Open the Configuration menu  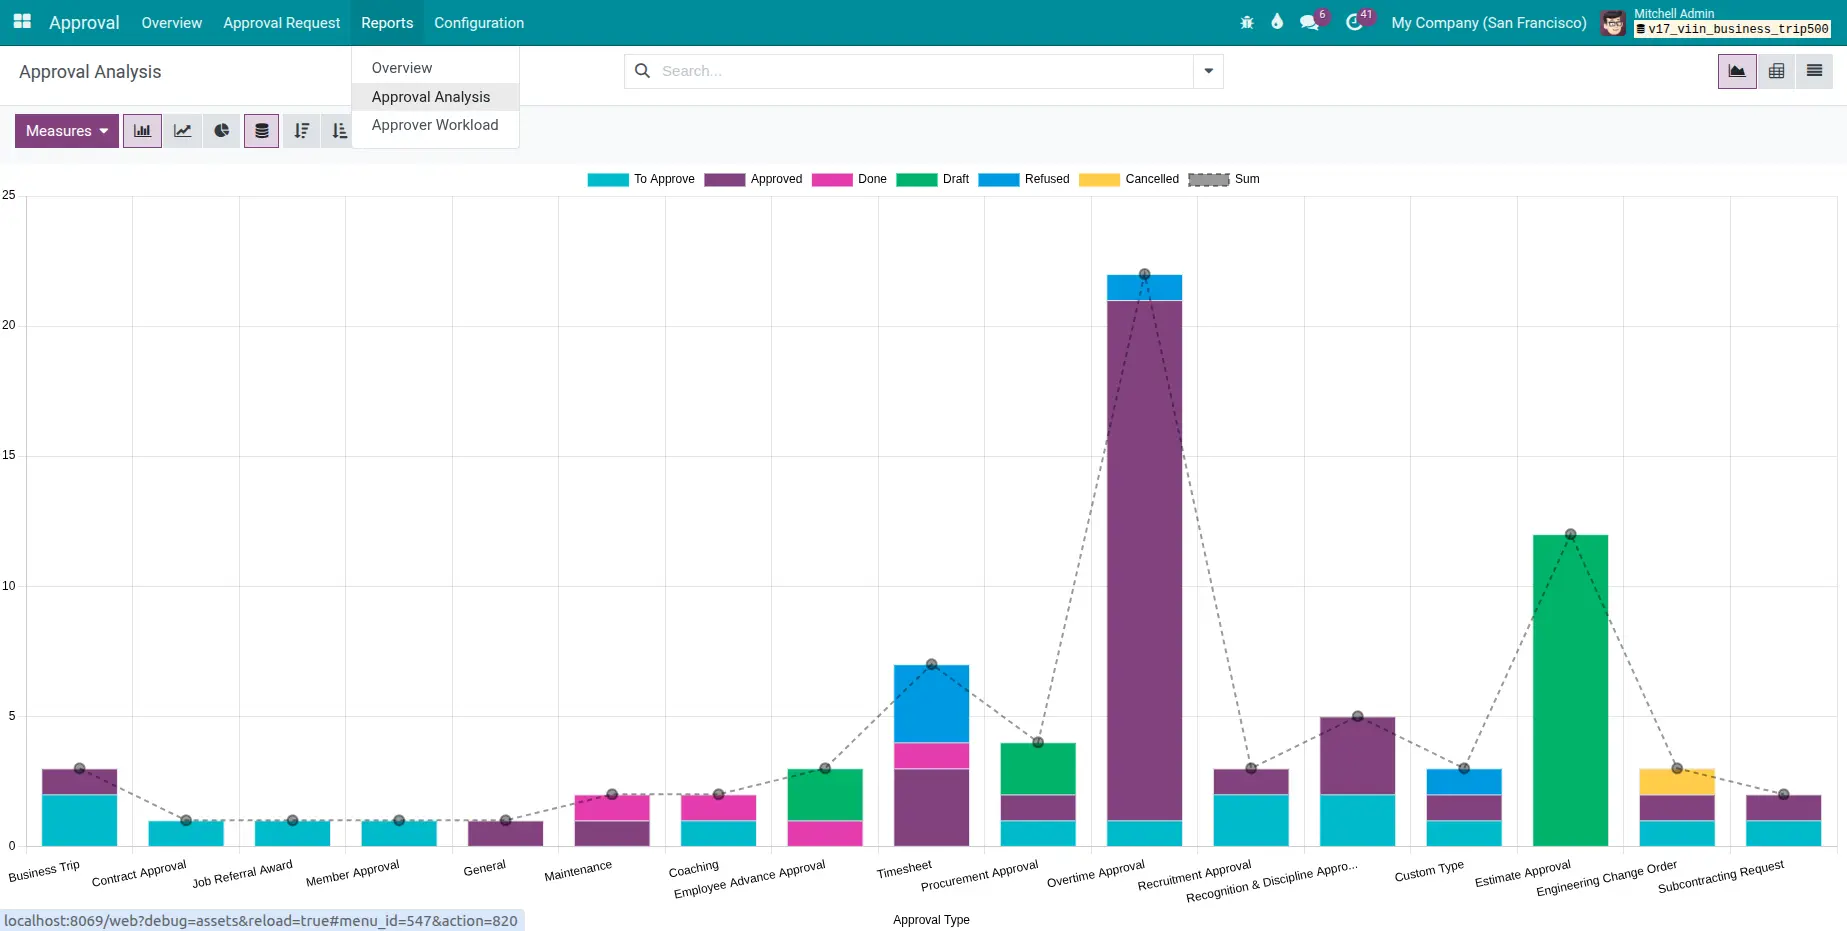tap(478, 22)
